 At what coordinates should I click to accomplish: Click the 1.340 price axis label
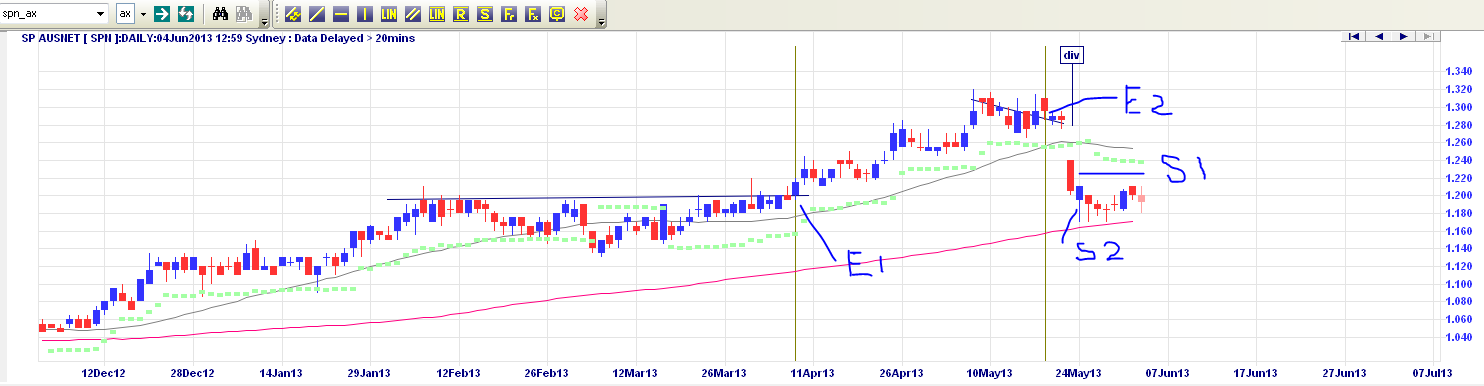[x=1460, y=72]
